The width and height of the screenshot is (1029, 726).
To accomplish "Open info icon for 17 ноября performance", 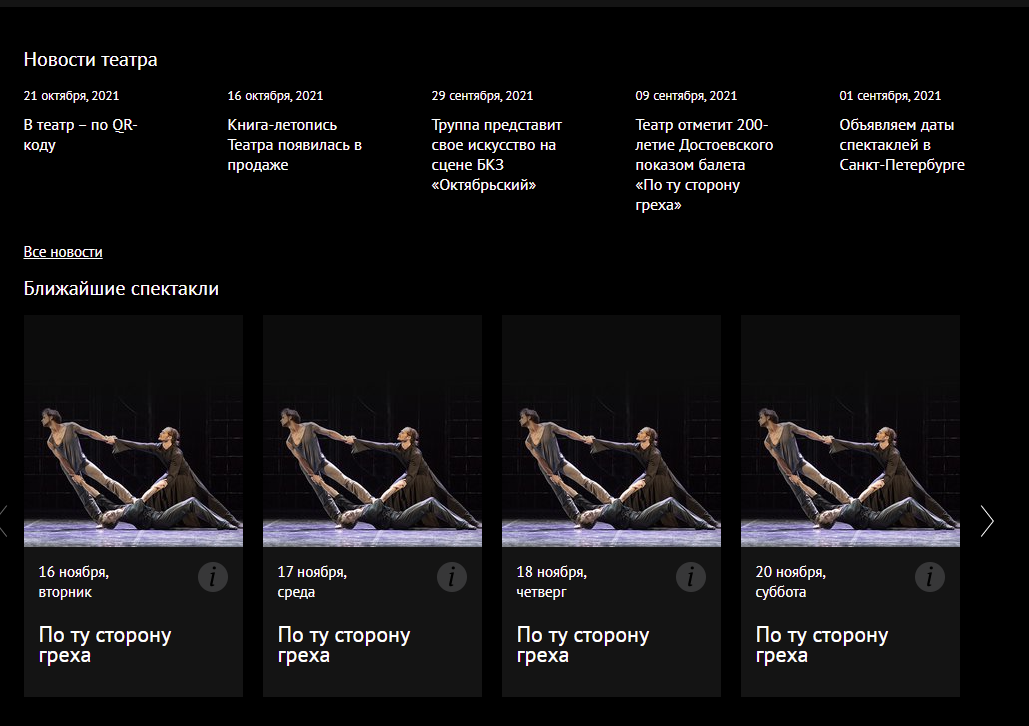I will (x=452, y=577).
